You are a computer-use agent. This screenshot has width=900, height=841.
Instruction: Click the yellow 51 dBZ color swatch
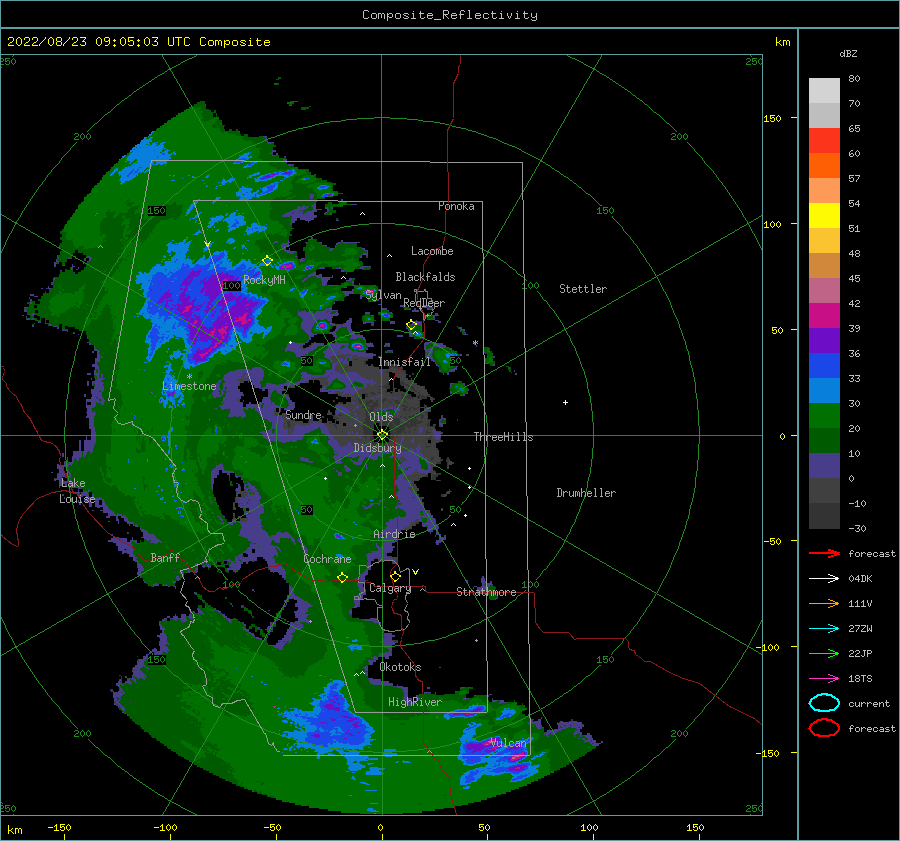[x=824, y=215]
